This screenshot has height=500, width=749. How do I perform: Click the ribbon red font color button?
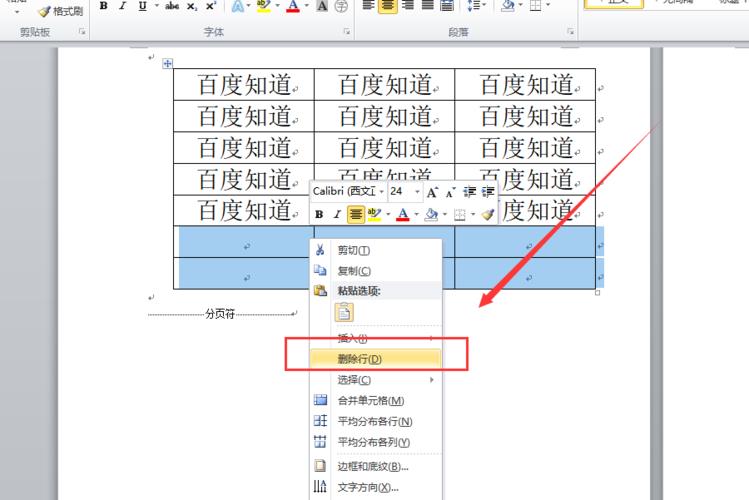293,6
